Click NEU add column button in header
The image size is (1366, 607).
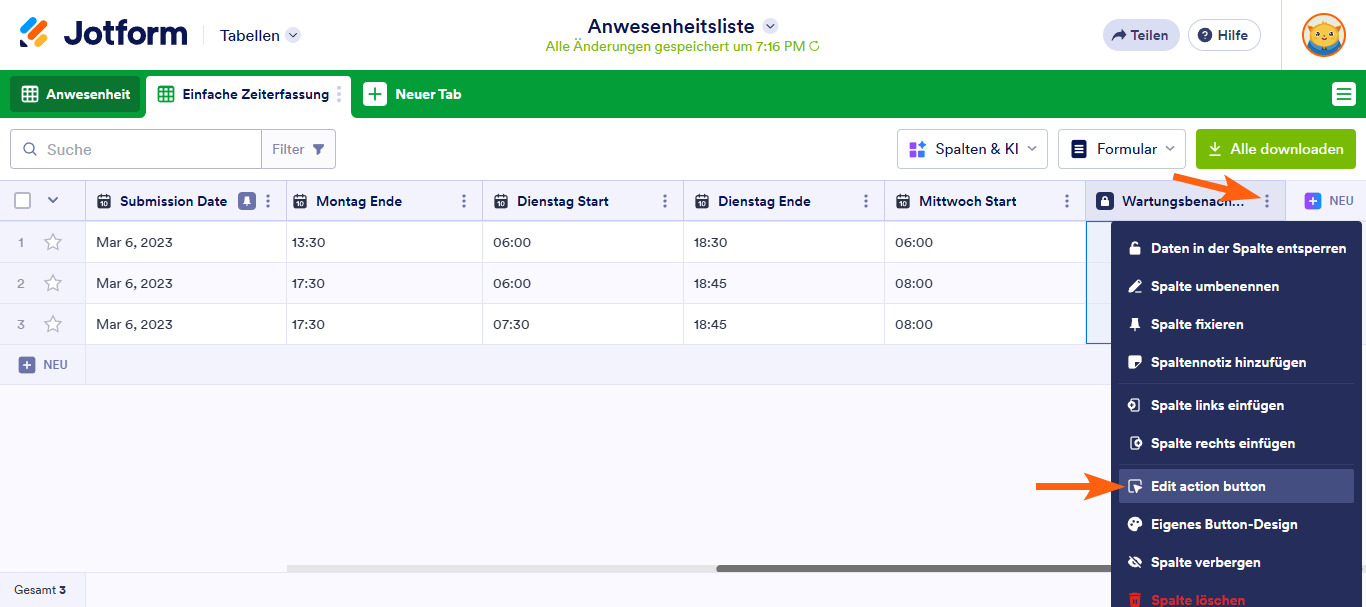(1329, 201)
